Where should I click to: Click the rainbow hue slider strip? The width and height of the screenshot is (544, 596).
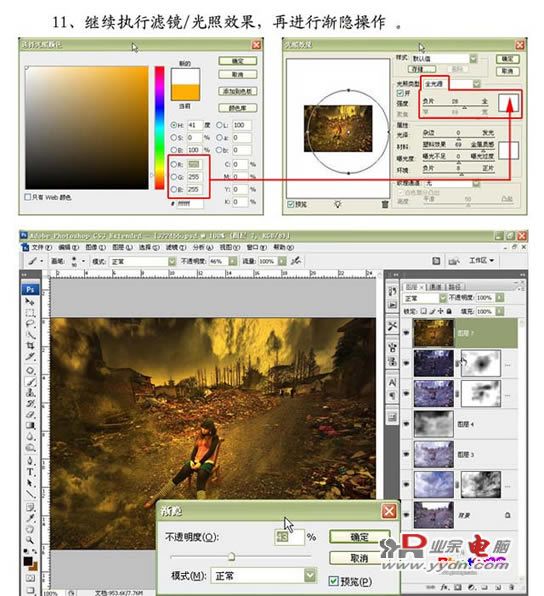tap(159, 128)
